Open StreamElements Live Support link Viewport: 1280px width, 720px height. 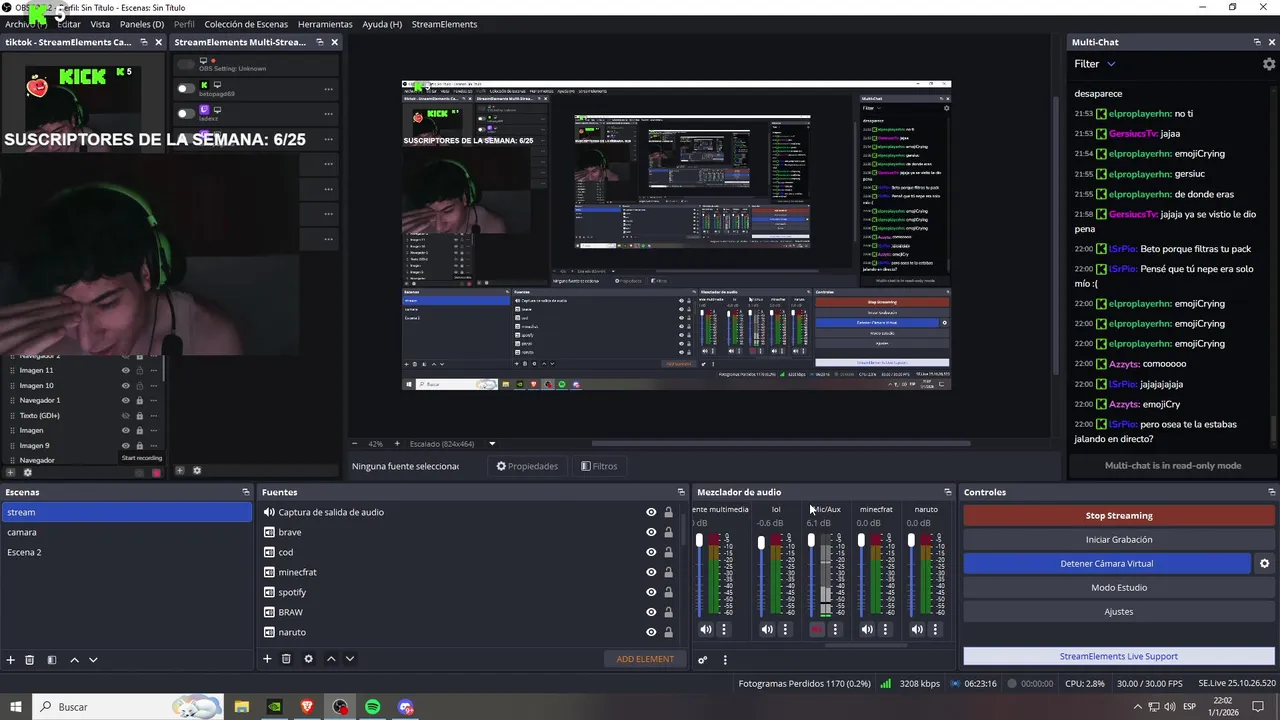(x=1119, y=656)
